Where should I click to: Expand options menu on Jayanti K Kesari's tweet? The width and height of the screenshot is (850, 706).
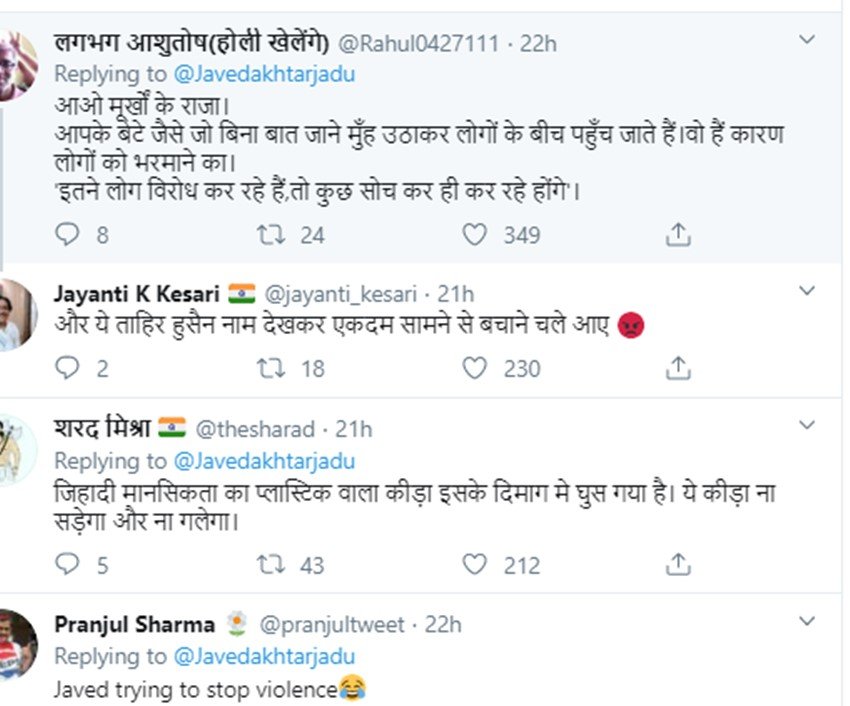pos(808,290)
